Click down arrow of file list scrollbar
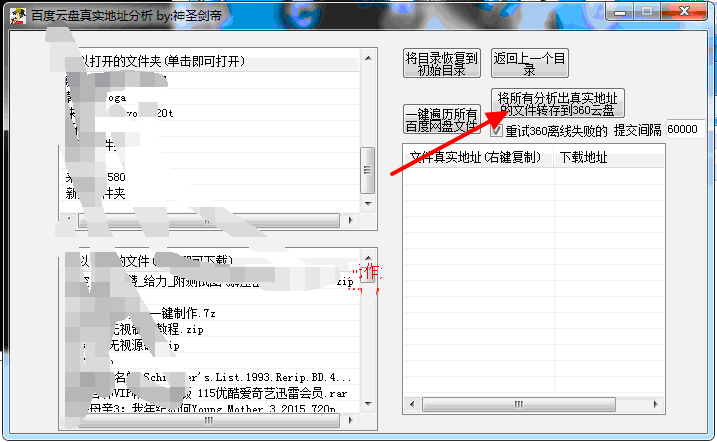Image resolution: width=717 pixels, height=442 pixels. point(368,404)
